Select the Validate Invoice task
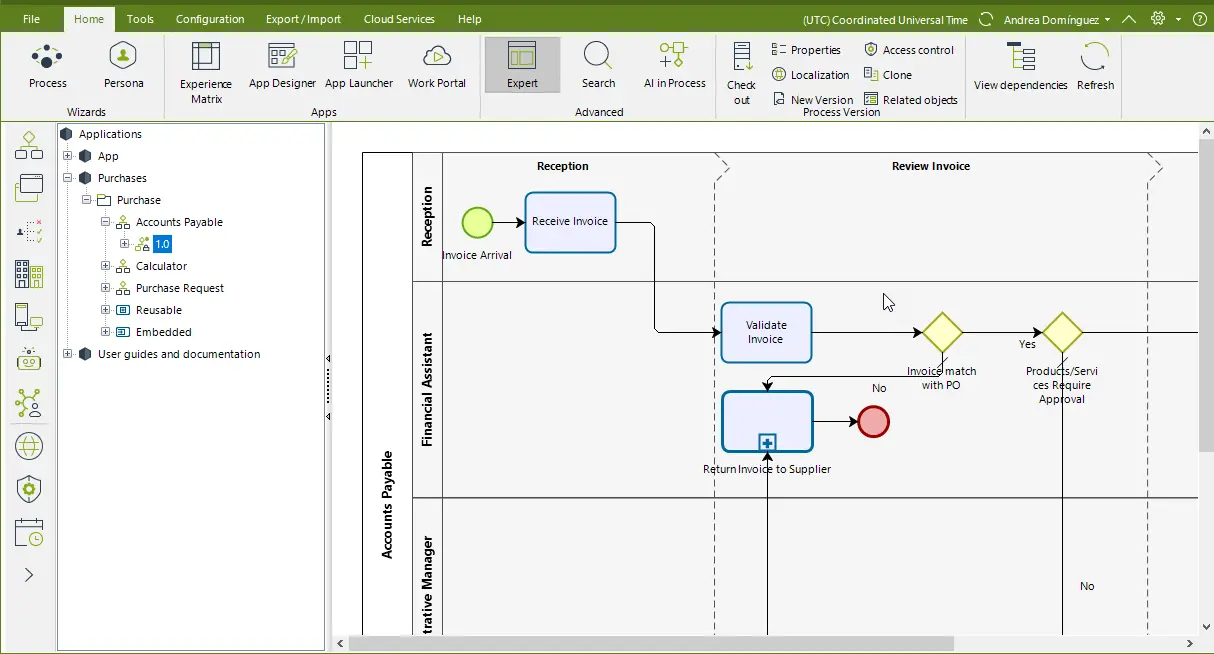1214x654 pixels. coord(766,332)
